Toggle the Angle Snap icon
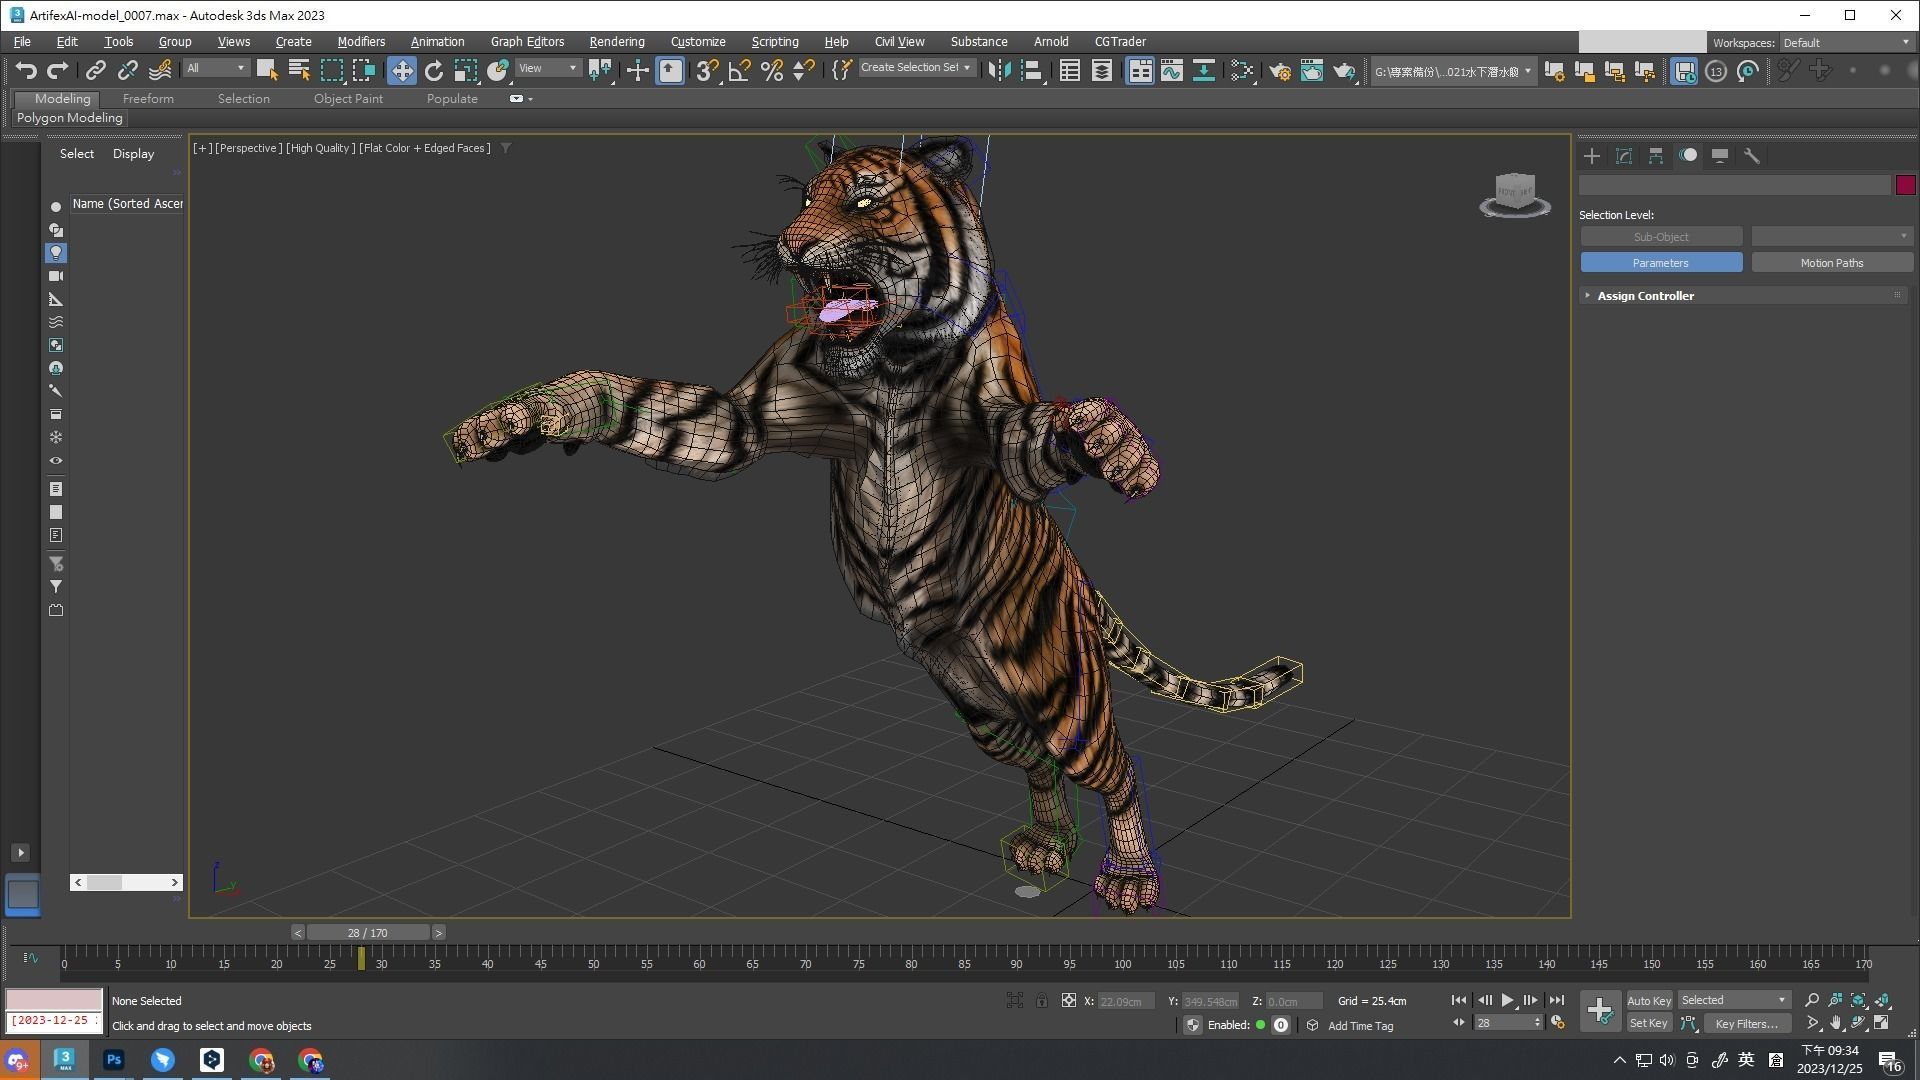1920x1080 pixels. pyautogui.click(x=739, y=70)
